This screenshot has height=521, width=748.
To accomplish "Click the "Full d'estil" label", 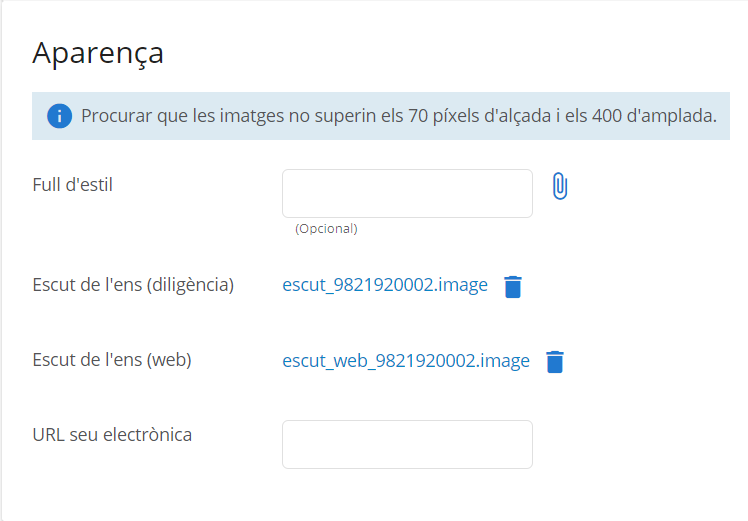I will coord(72,184).
